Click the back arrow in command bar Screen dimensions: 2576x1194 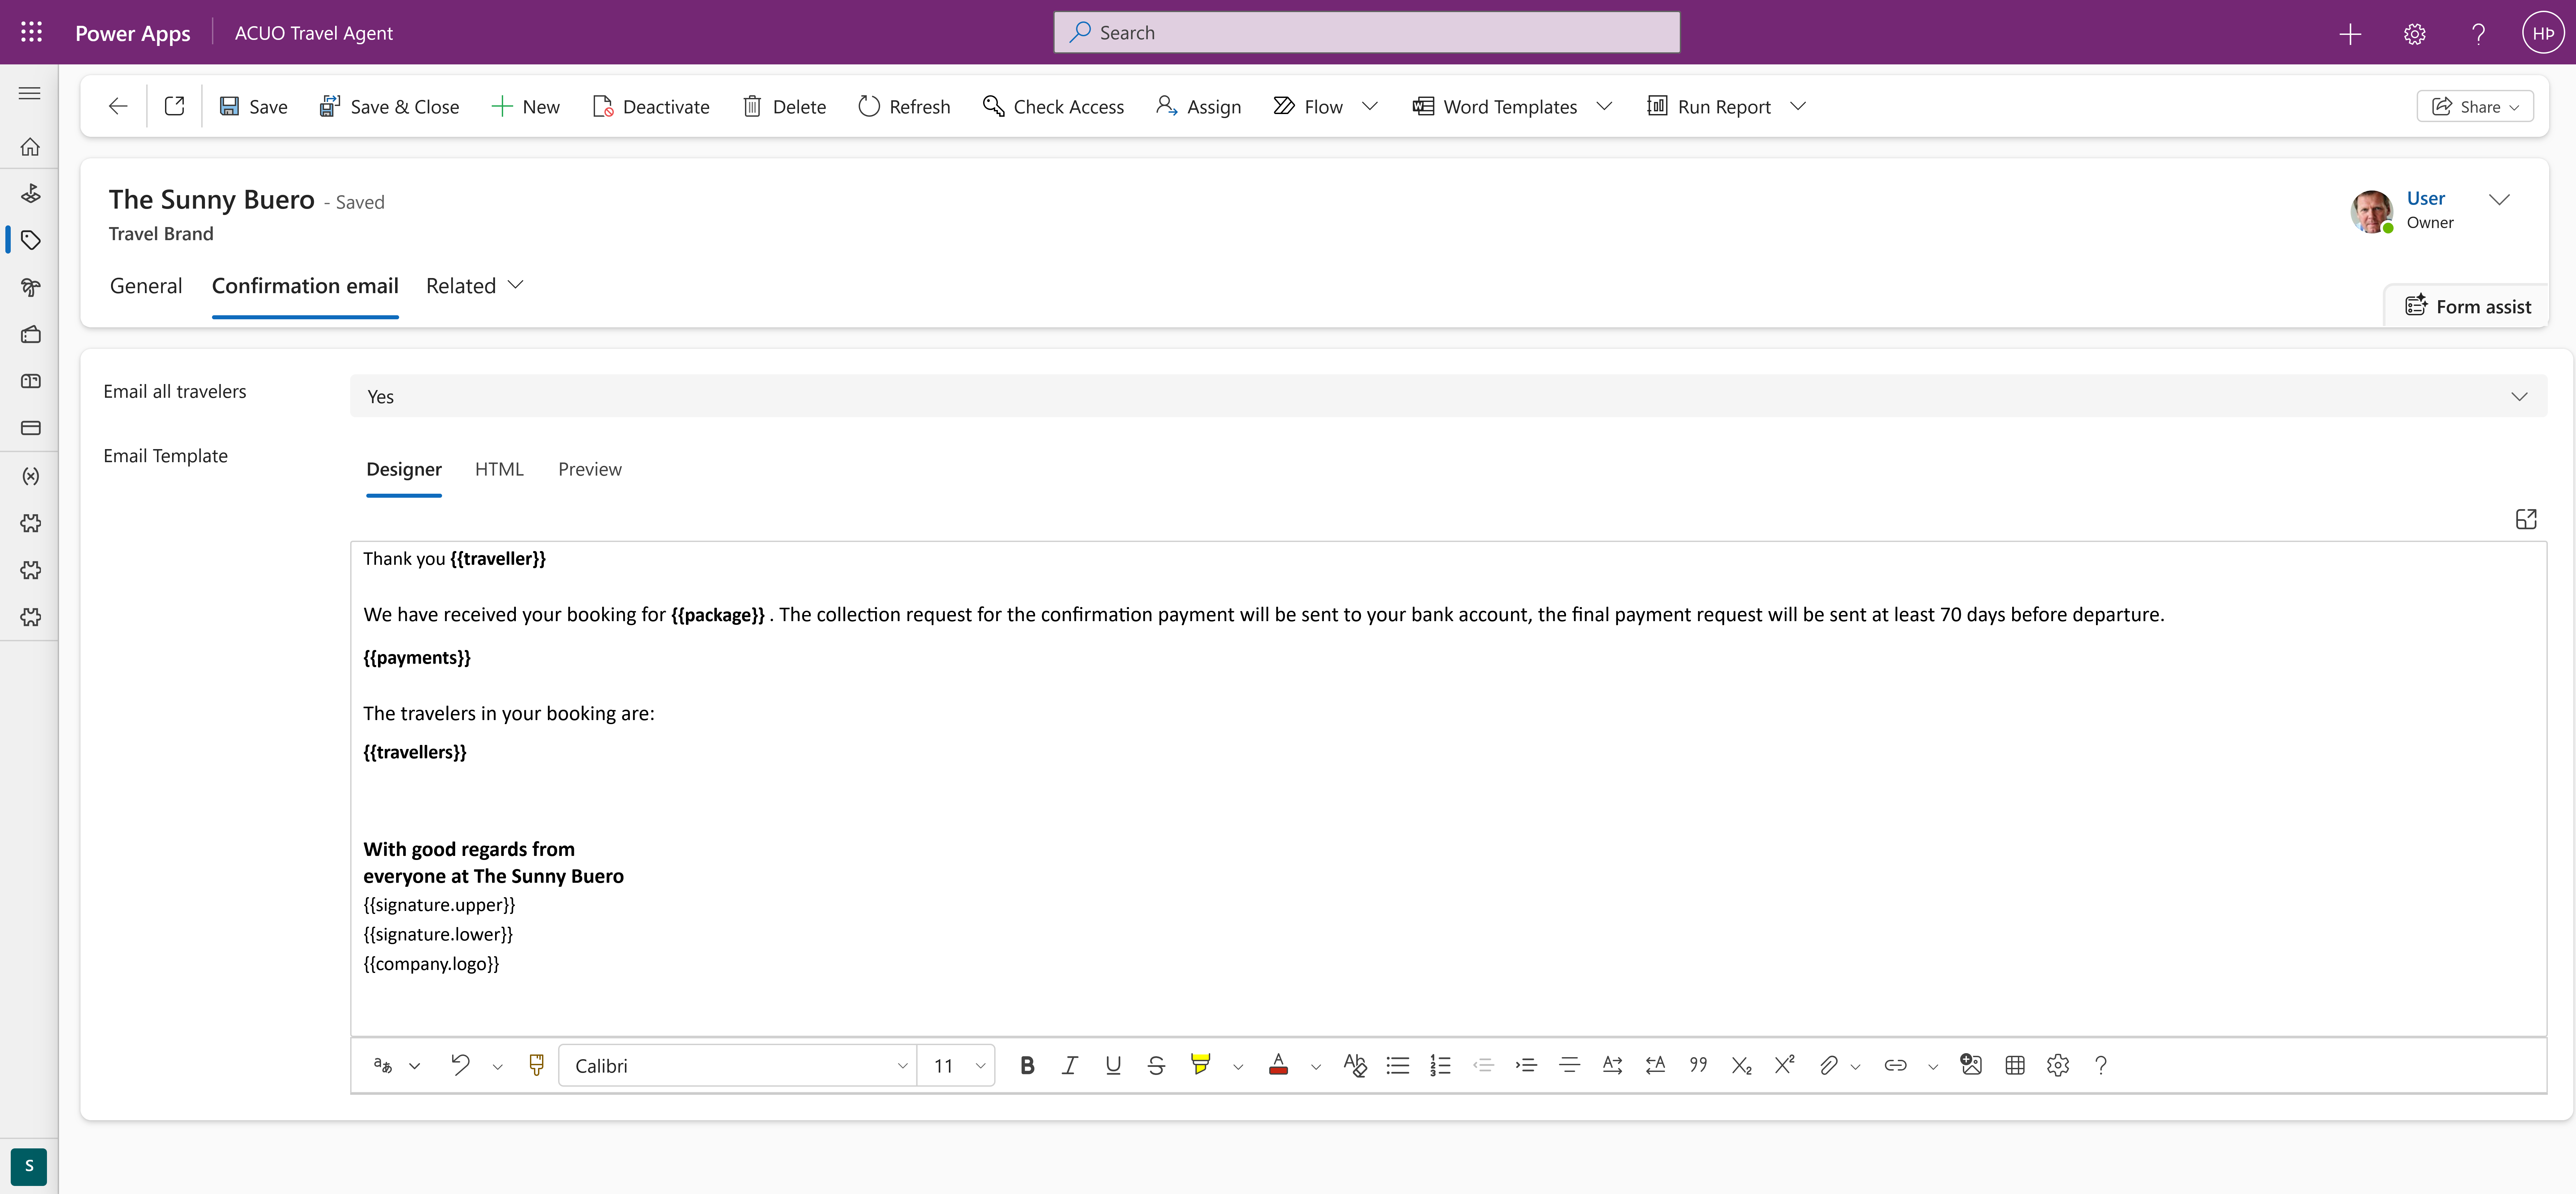click(x=118, y=106)
